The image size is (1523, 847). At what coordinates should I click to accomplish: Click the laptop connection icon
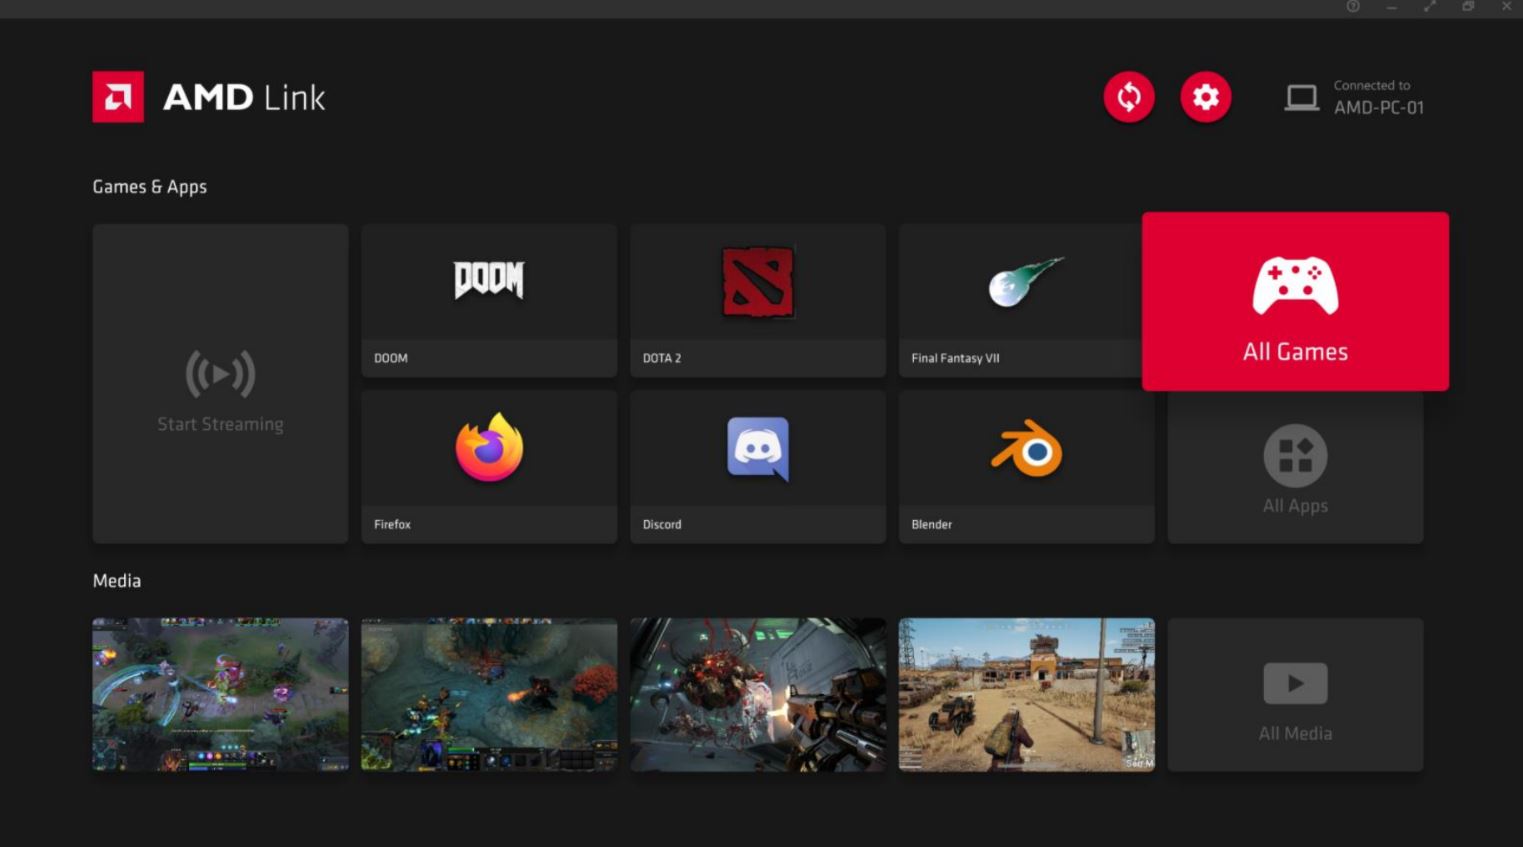coord(1301,98)
